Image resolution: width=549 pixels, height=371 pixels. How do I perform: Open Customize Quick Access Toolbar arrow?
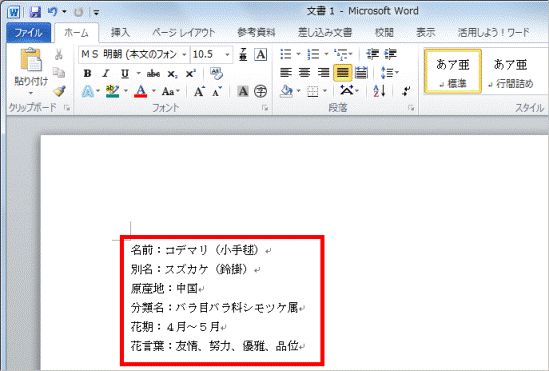96,13
